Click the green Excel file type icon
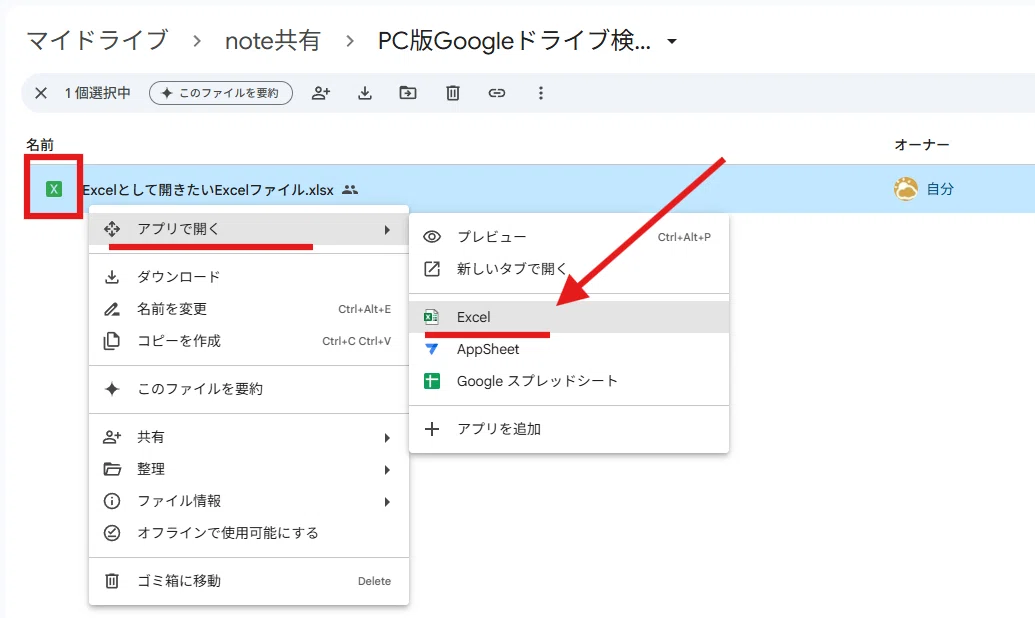1035x618 pixels. click(53, 189)
